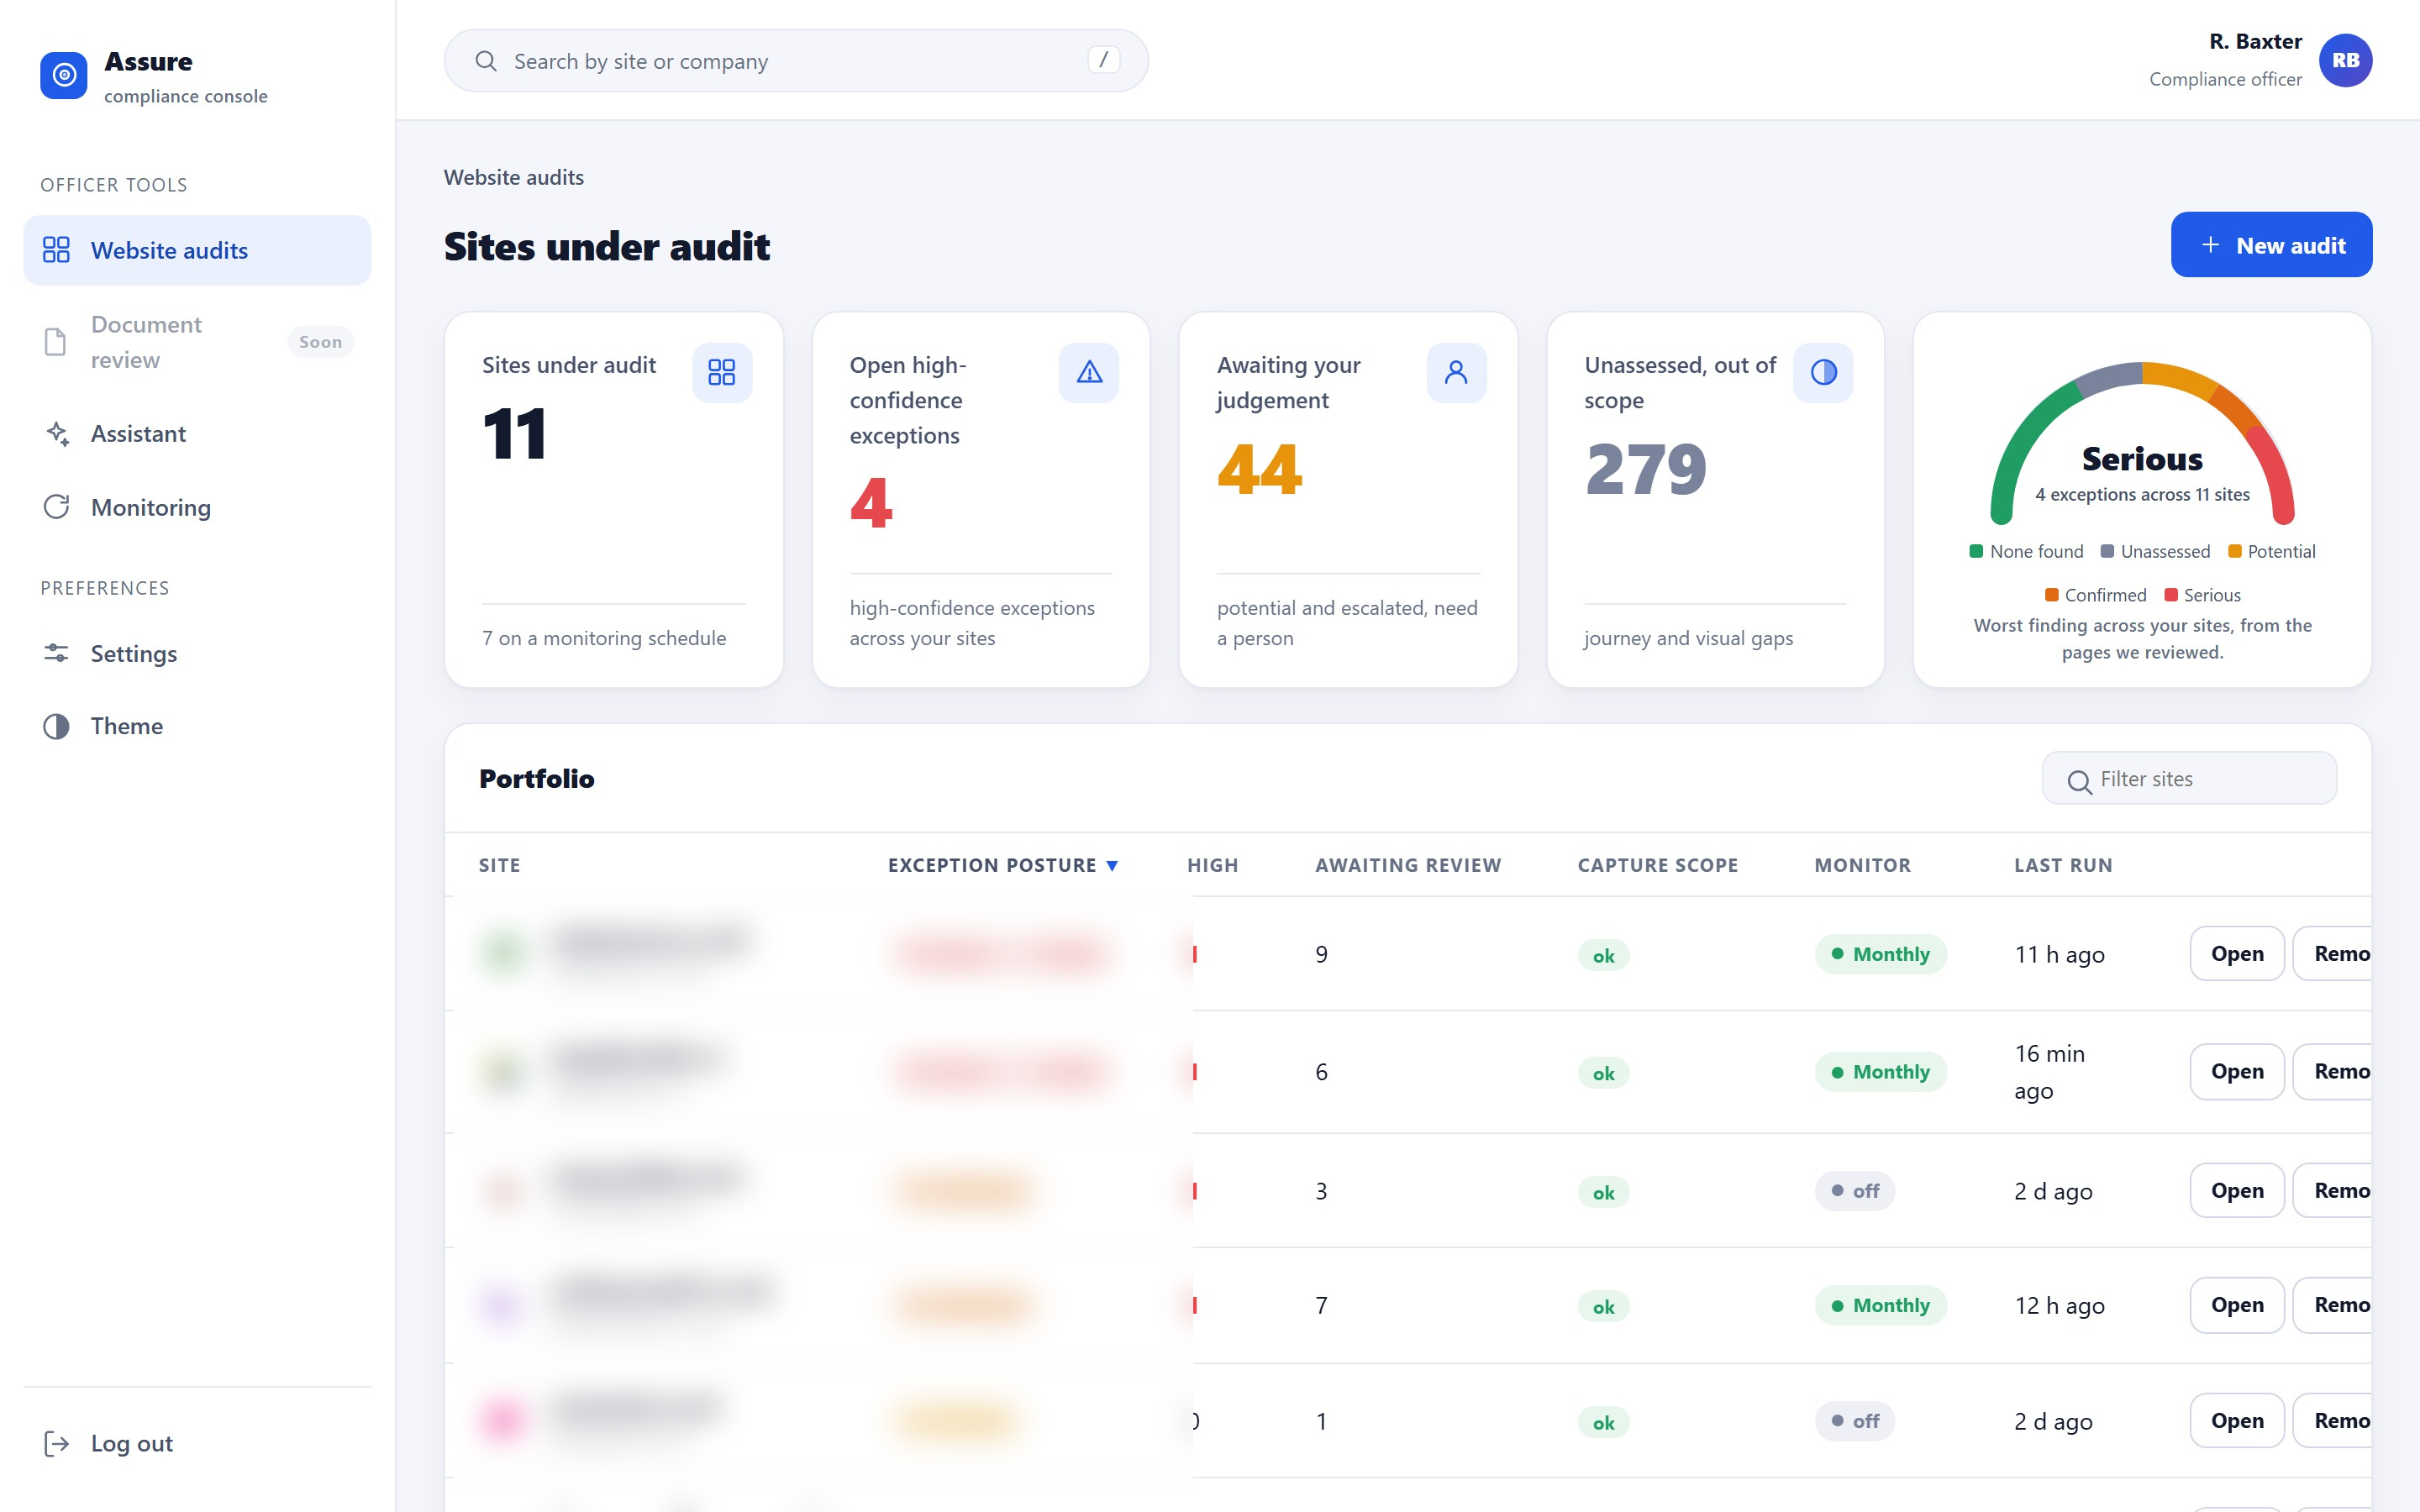
Task: Click Monthly monitor badge in 16 min row
Action: 1880,1071
